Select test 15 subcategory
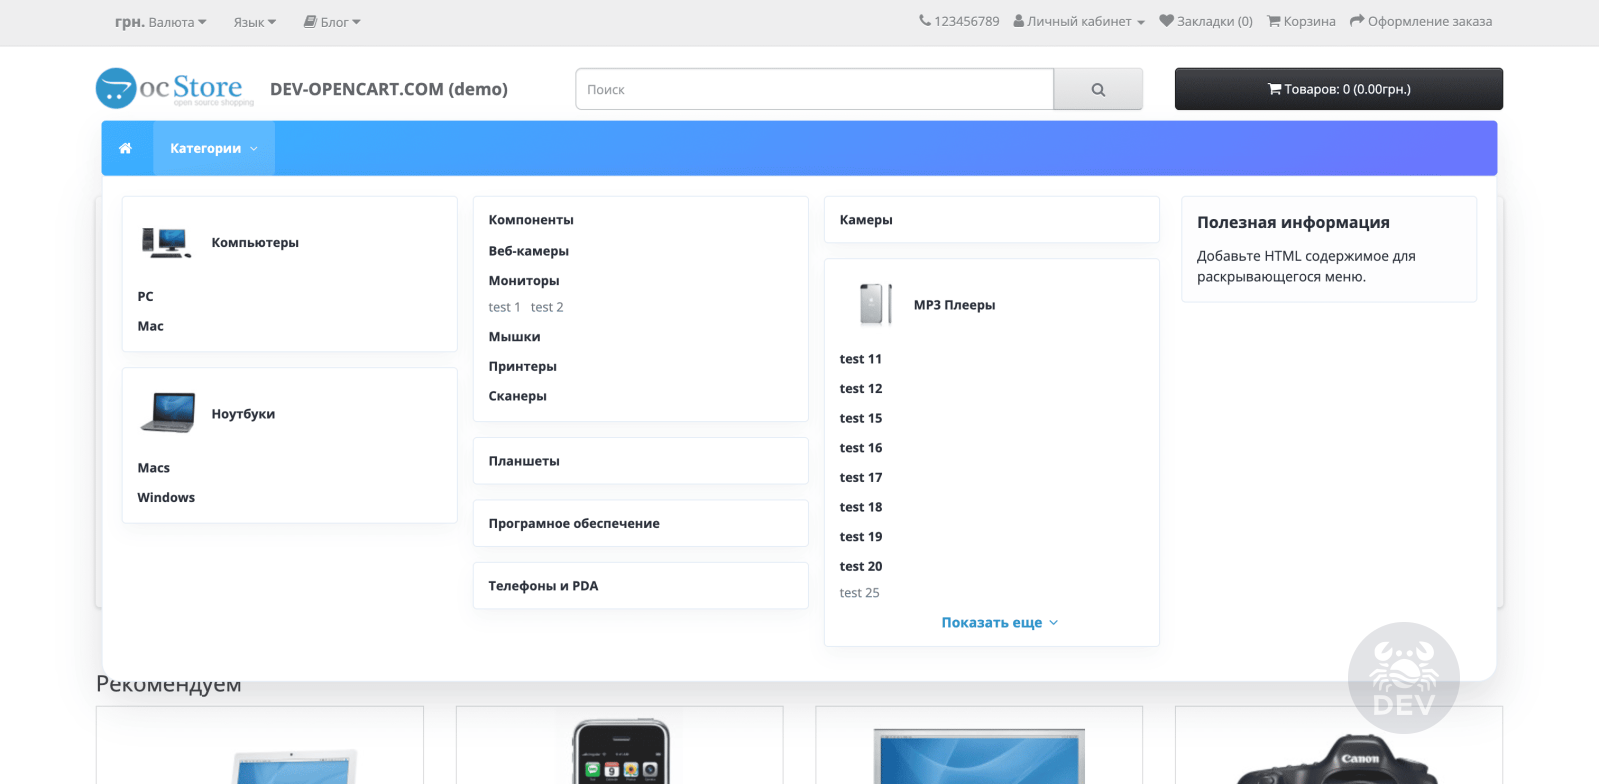 click(861, 418)
